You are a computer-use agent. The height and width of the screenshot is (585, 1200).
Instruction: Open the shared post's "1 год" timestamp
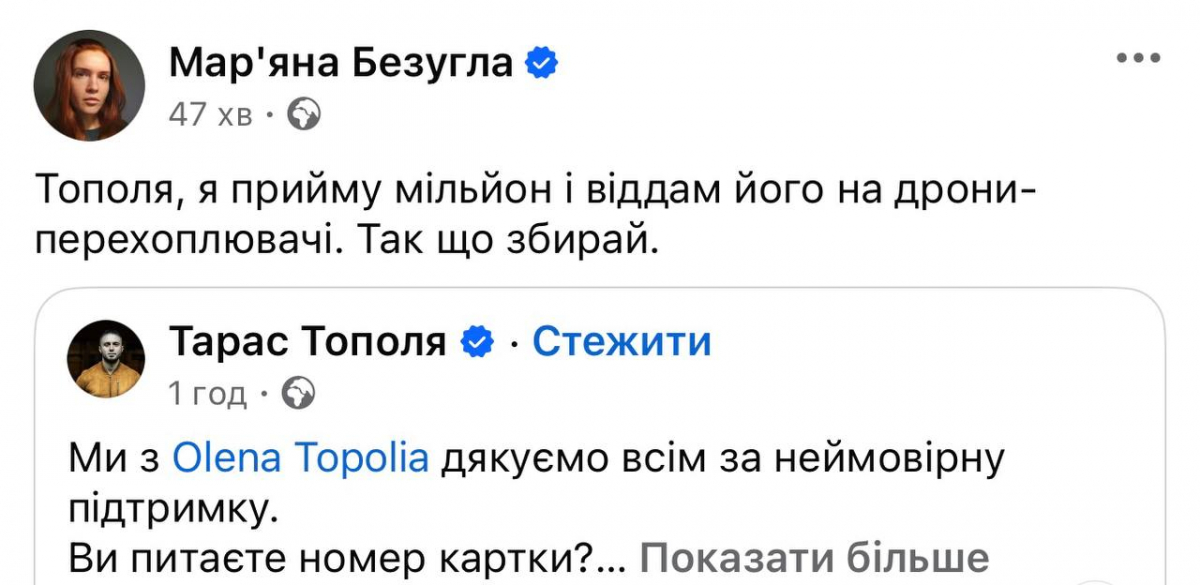(x=207, y=394)
